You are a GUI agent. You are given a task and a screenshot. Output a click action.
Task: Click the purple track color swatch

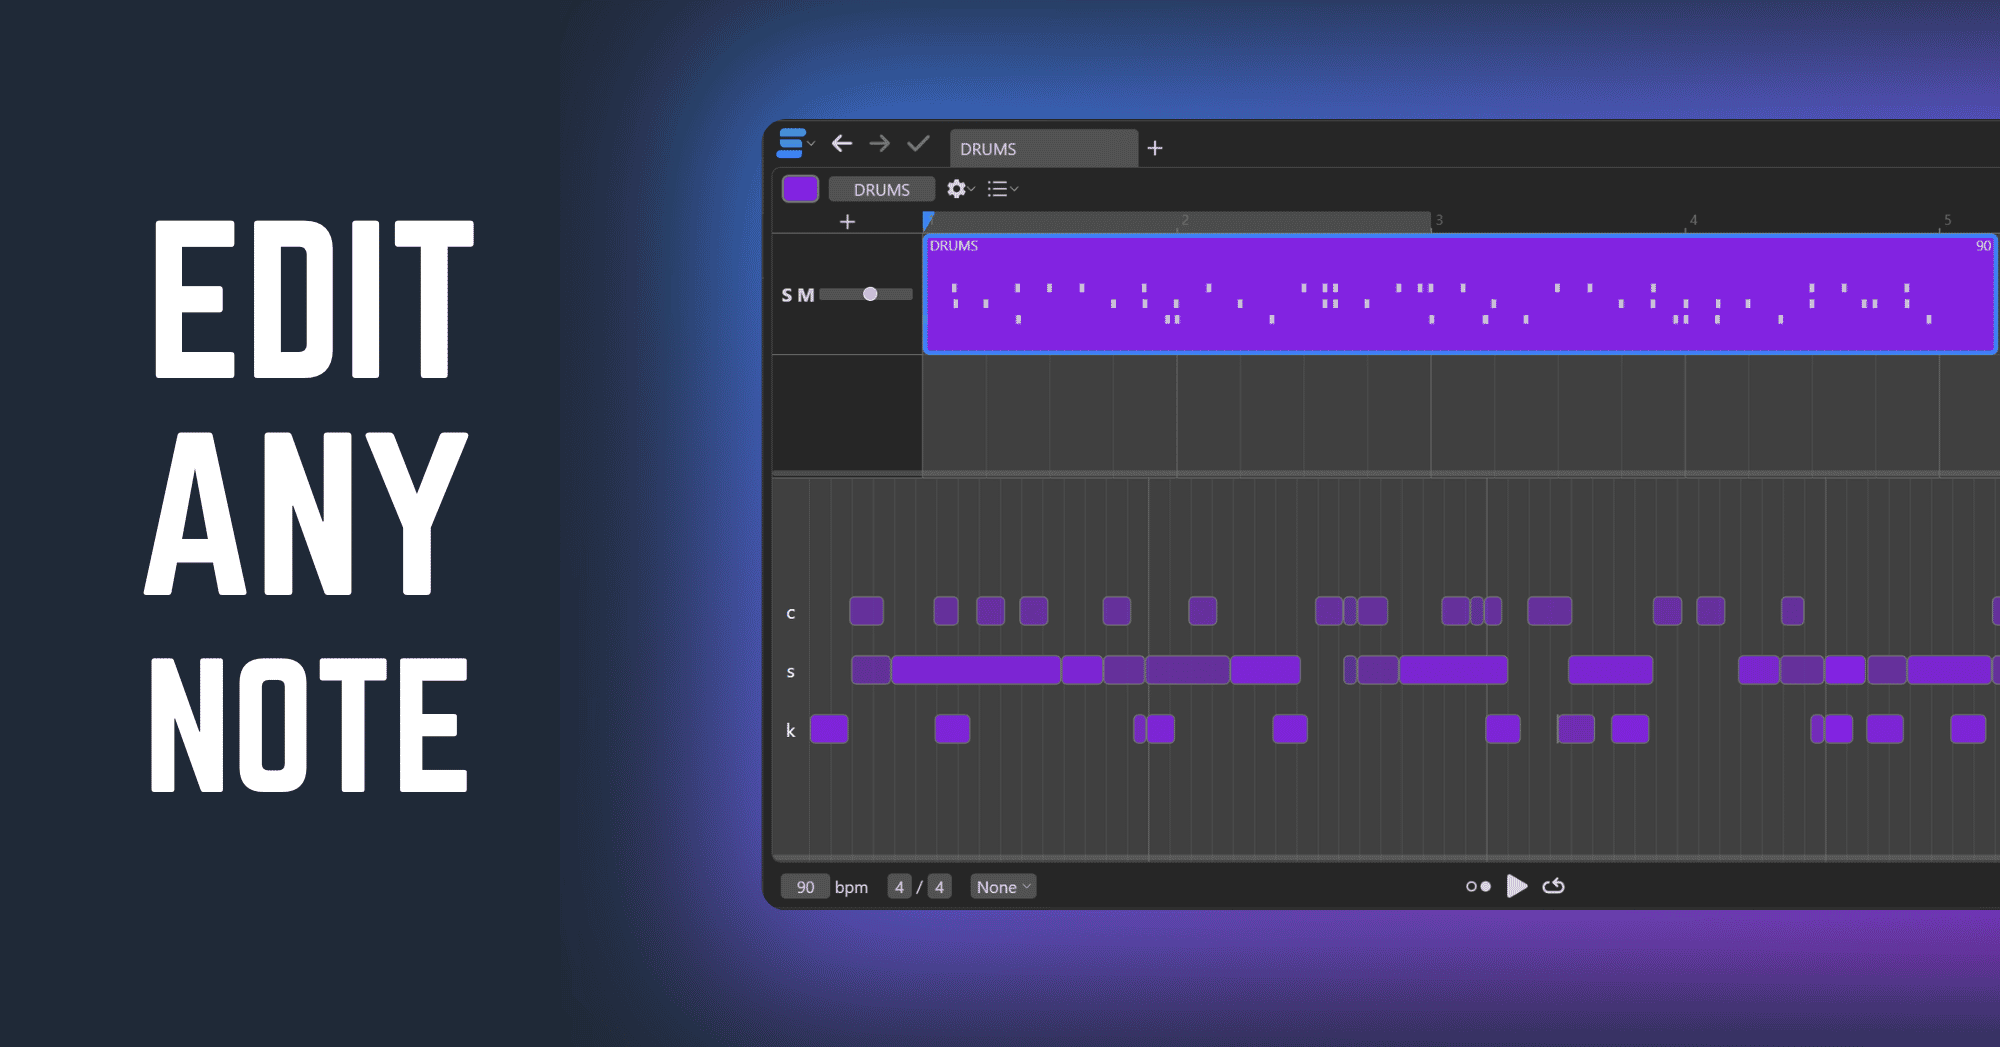(x=800, y=189)
